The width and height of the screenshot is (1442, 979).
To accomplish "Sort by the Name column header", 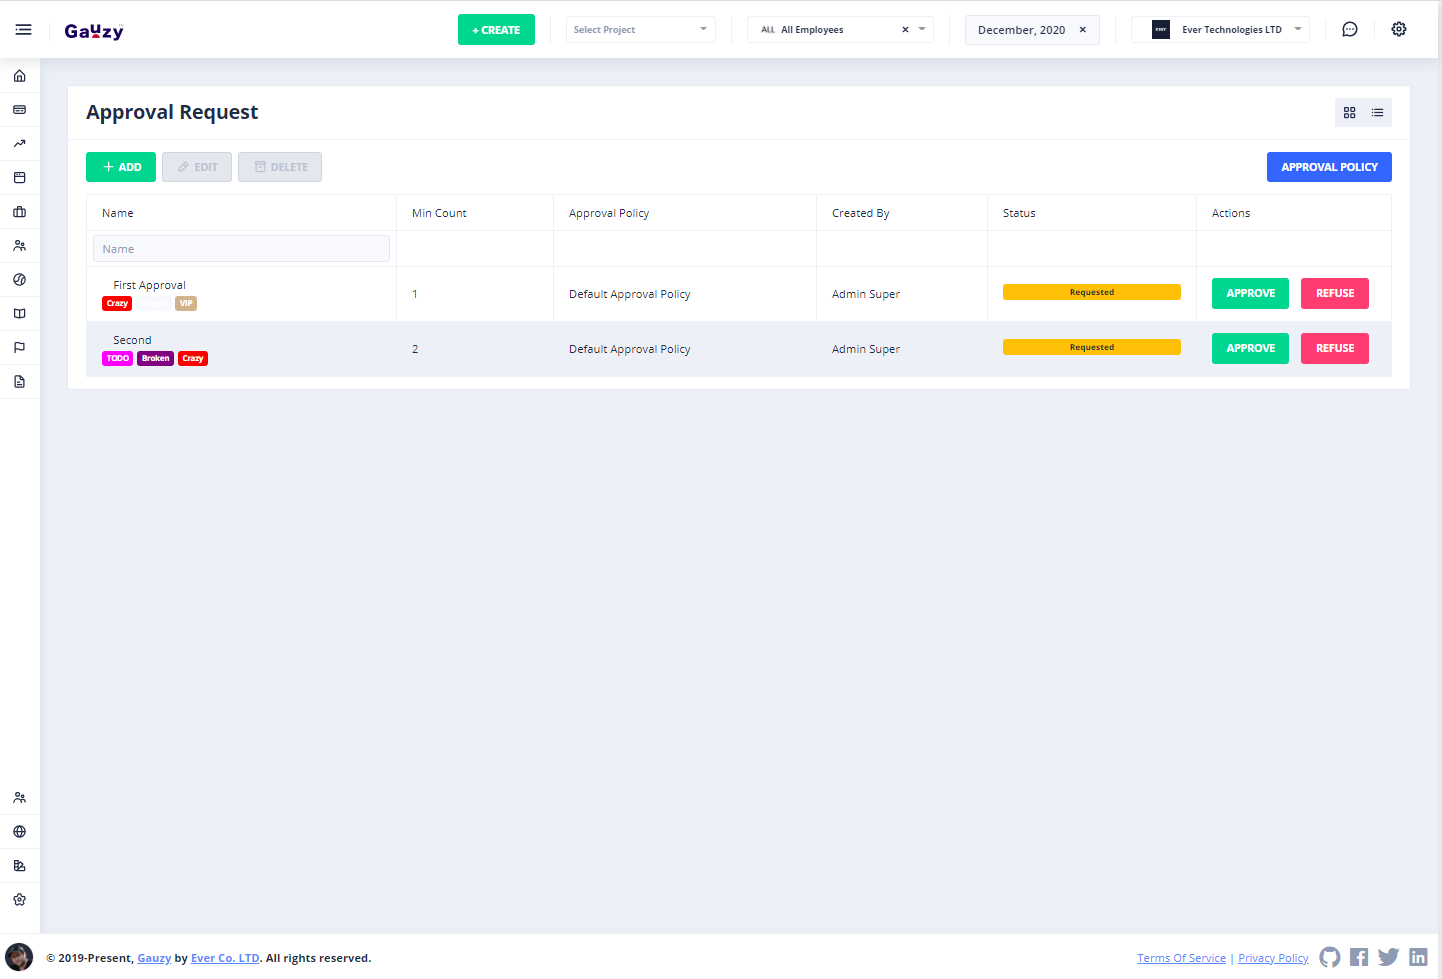I will pos(118,213).
